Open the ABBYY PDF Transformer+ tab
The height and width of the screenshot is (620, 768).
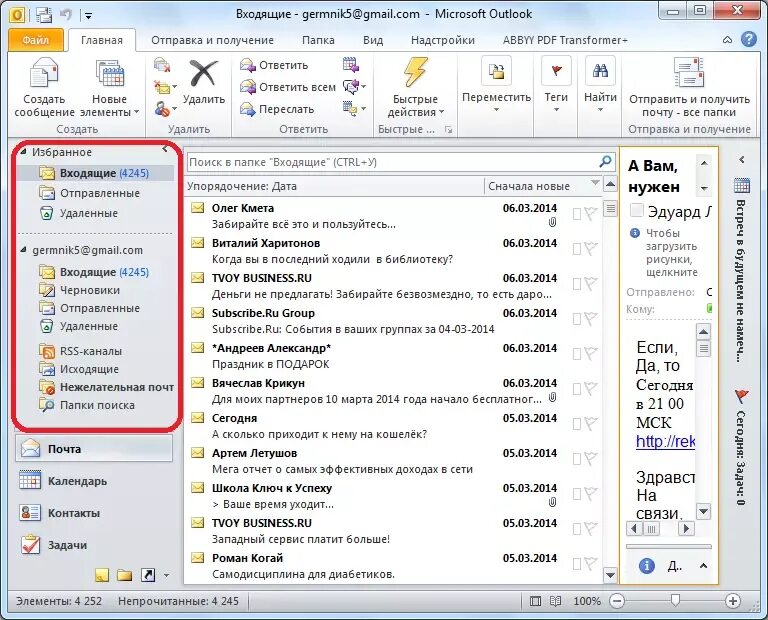(x=565, y=40)
